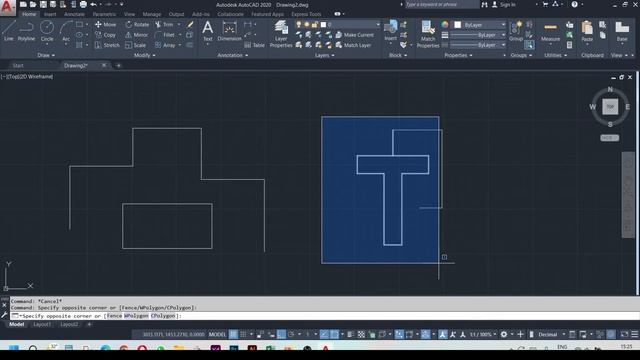Activate the Array command

coord(165,45)
